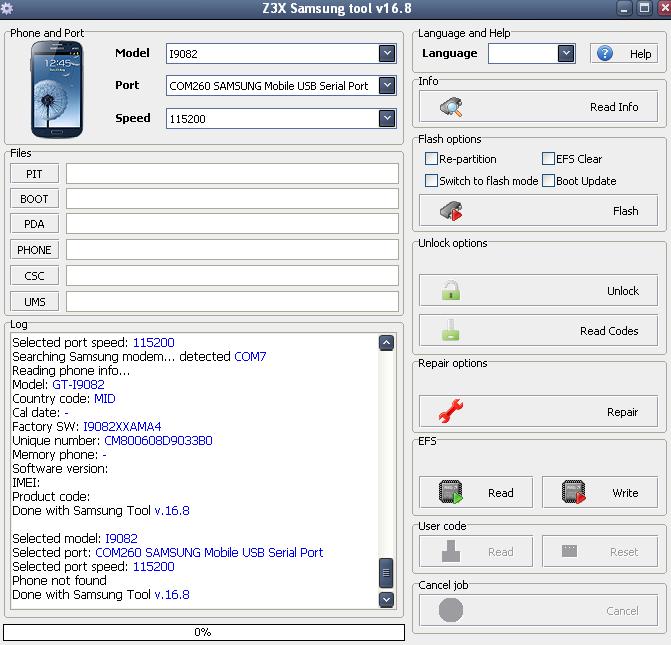
Task: Choose a file with the PDA button
Action: pos(34,224)
